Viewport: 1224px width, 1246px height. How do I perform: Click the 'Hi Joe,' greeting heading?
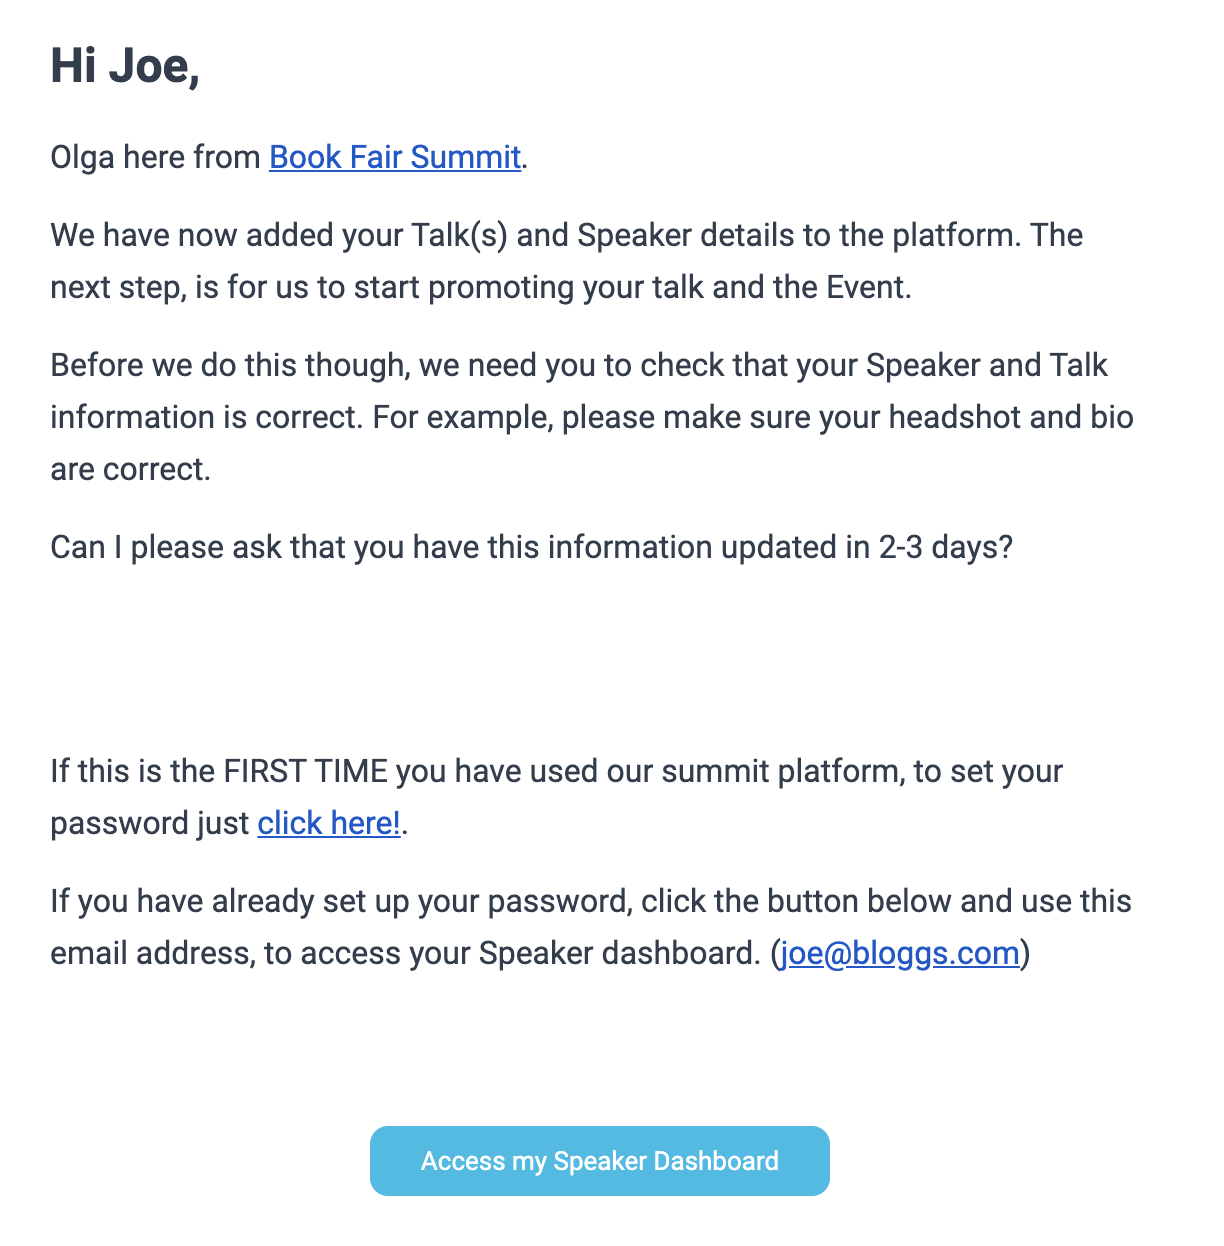point(125,66)
